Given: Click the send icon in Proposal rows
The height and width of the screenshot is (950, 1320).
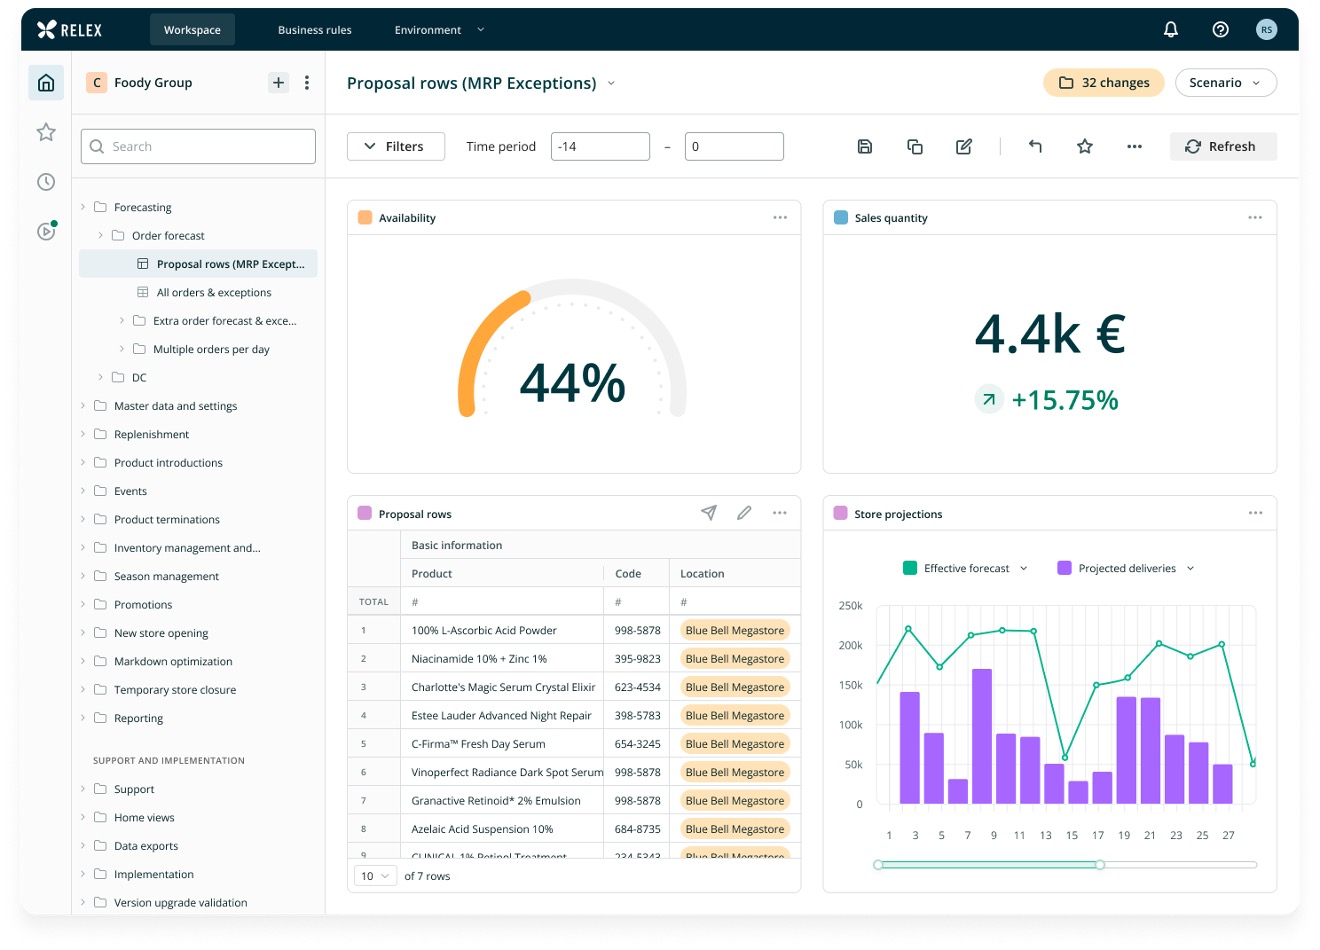Looking at the screenshot, I should point(709,513).
